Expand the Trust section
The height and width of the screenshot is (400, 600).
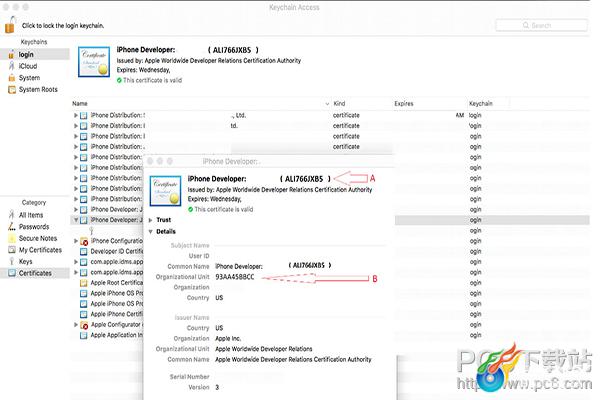click(151, 220)
